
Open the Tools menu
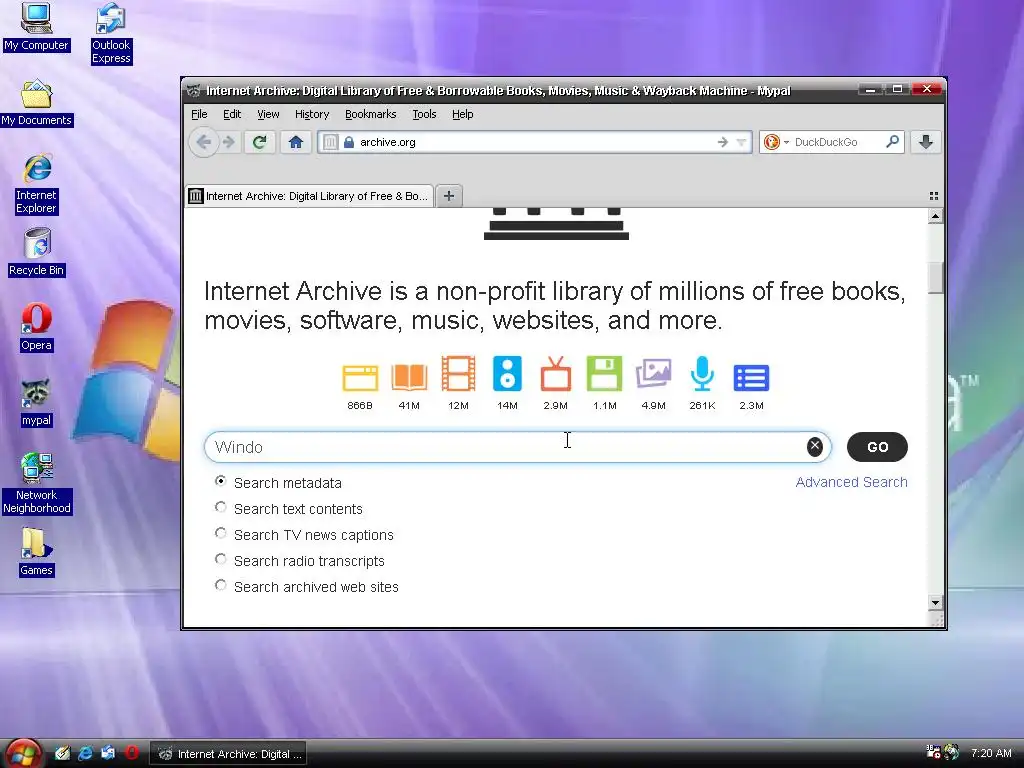(424, 114)
